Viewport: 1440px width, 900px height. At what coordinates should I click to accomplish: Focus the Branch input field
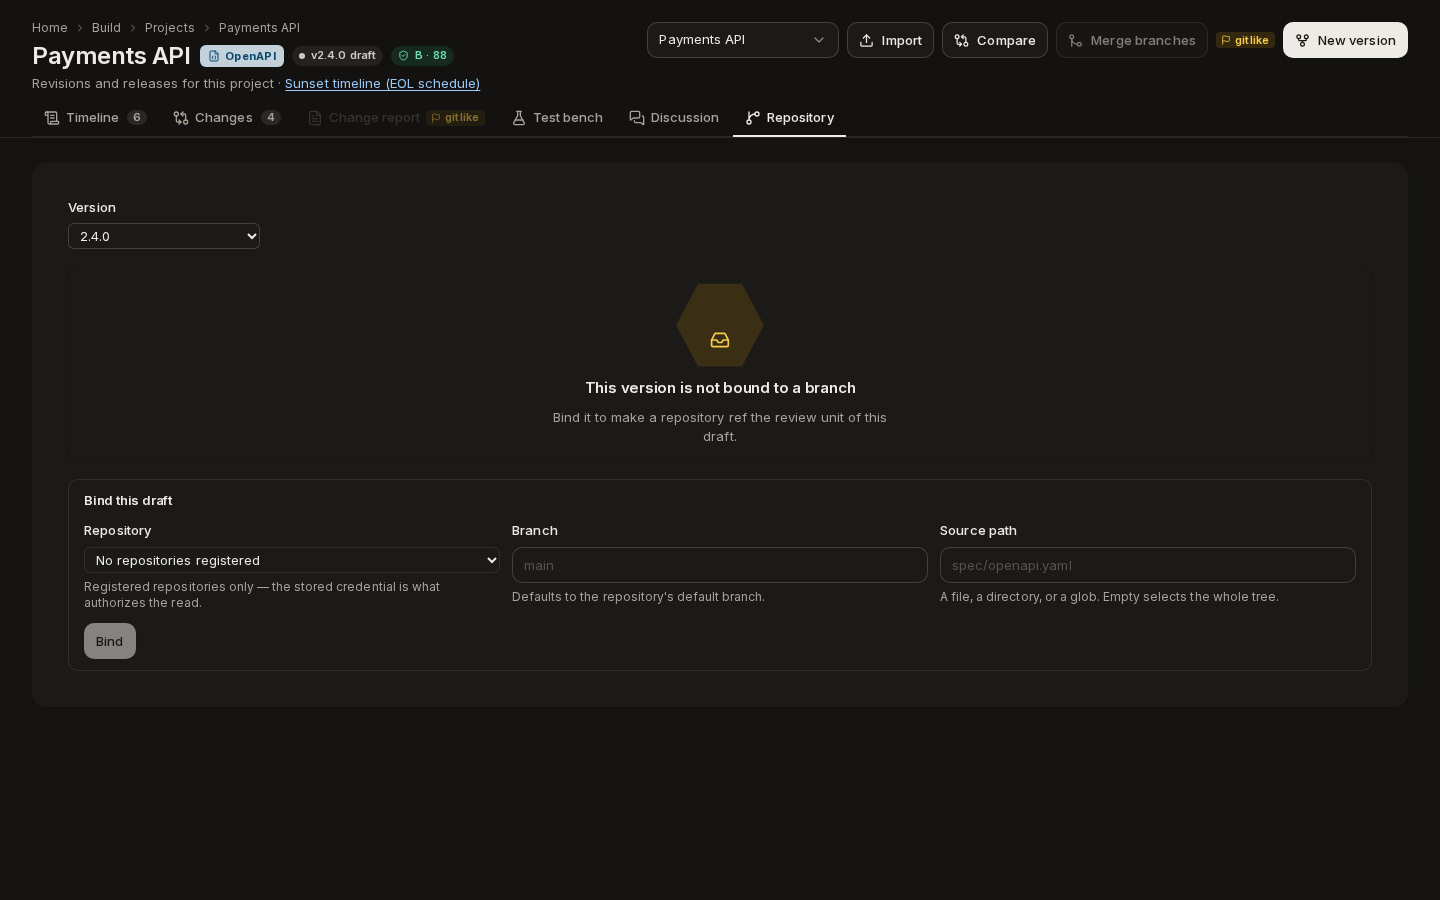point(720,565)
